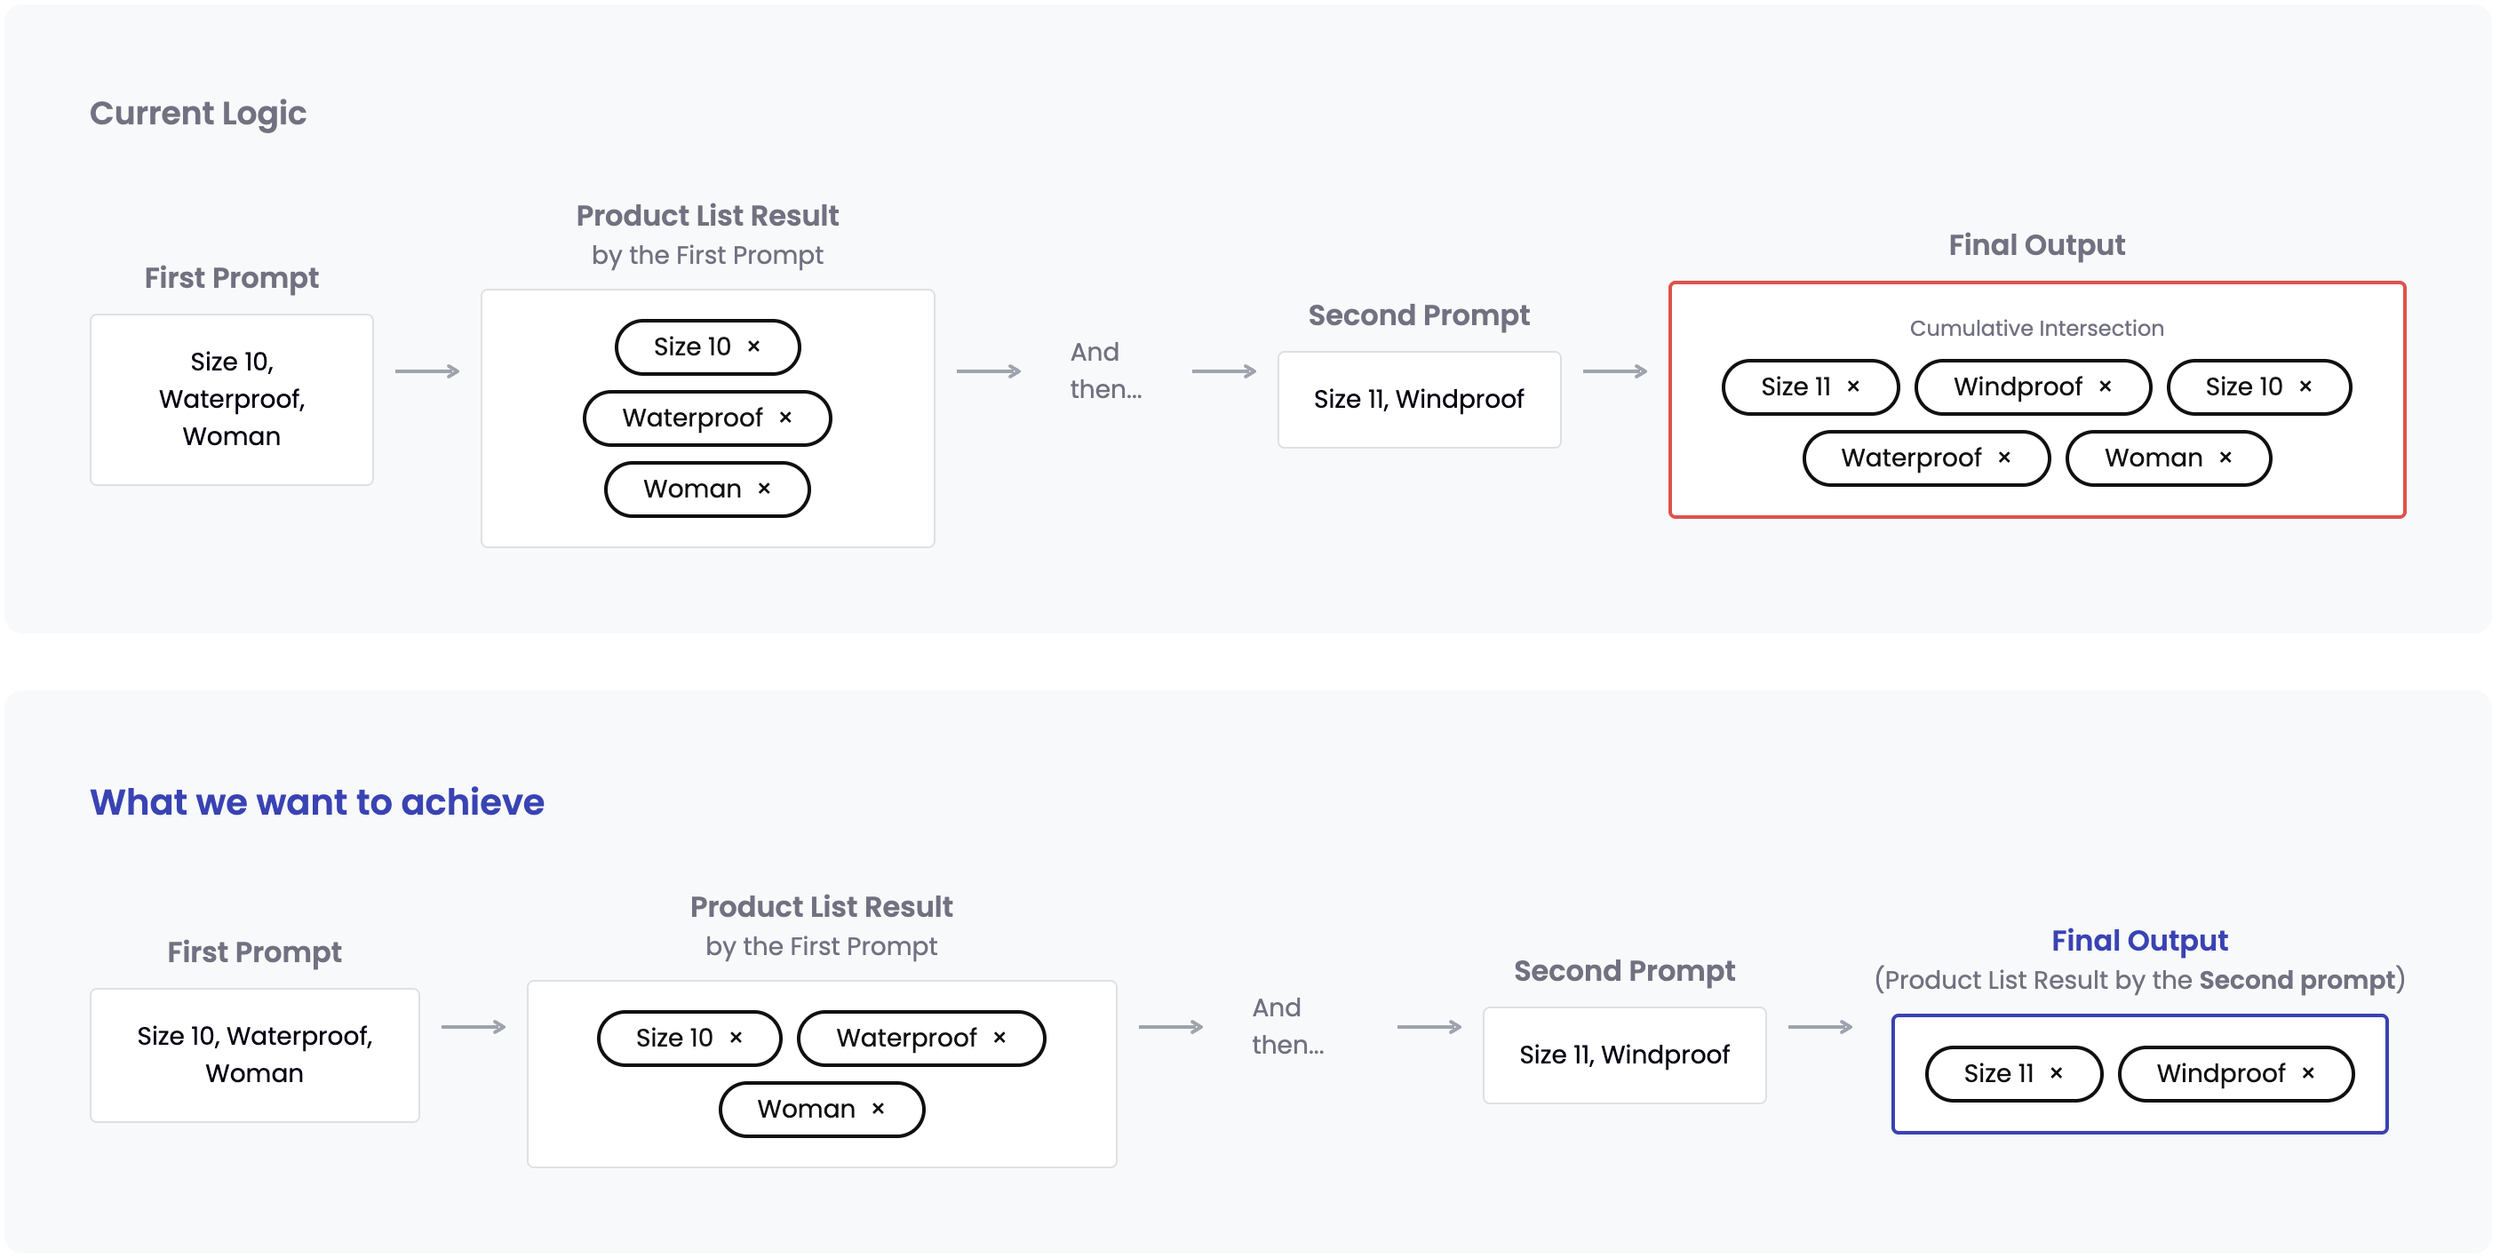Click the top First Prompt text box

click(232, 399)
